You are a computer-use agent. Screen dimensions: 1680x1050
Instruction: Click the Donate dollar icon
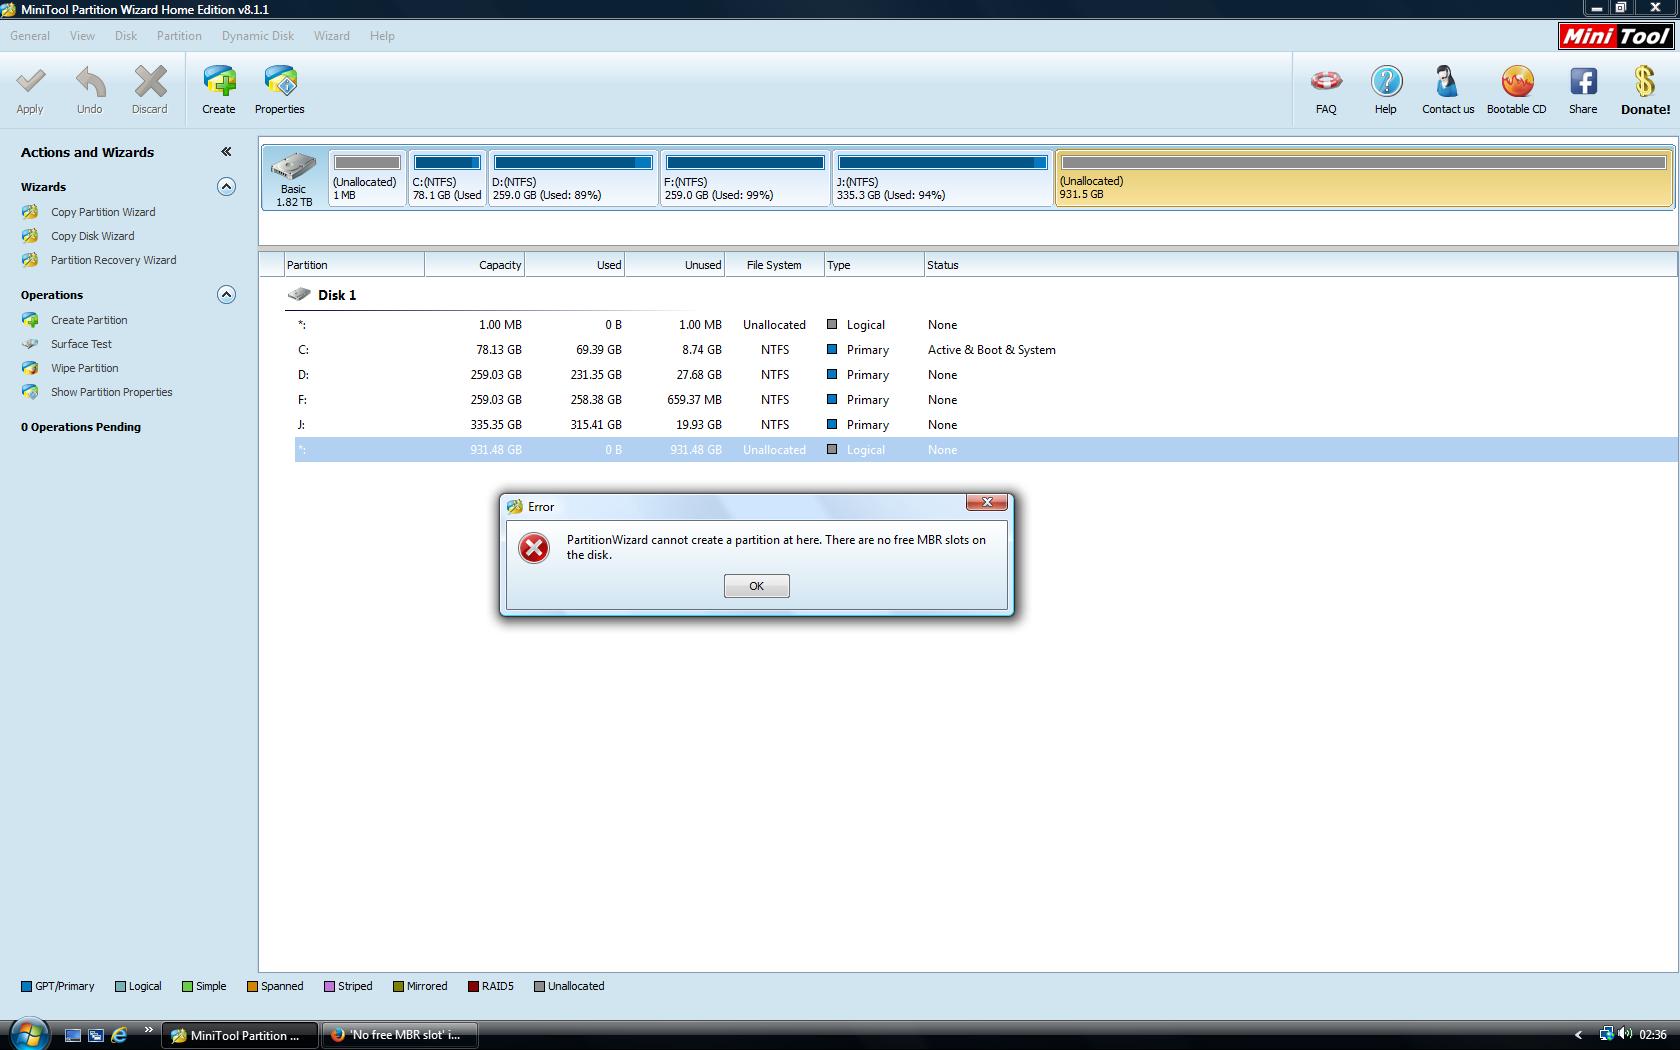tap(1645, 81)
